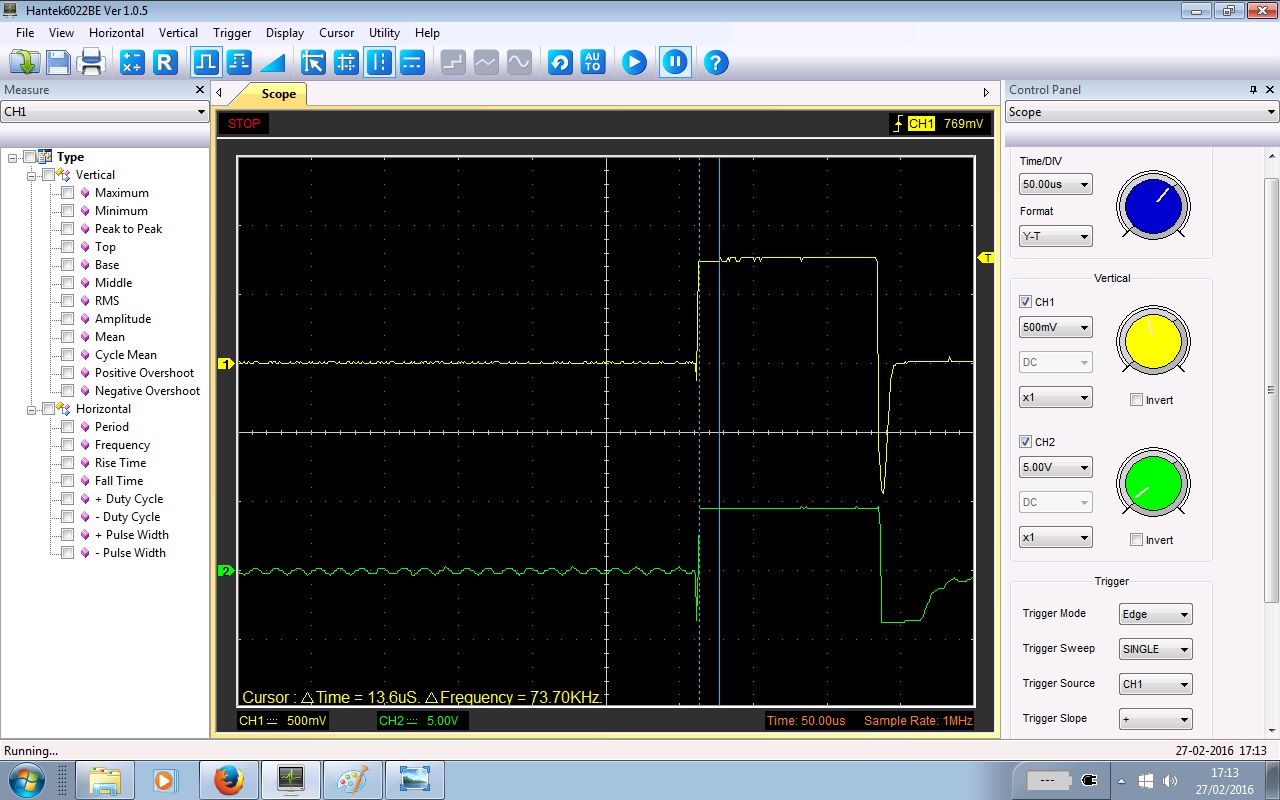This screenshot has width=1280, height=800.
Task: Collapse the Horizontal measurement tree node
Action: pyautogui.click(x=32, y=409)
